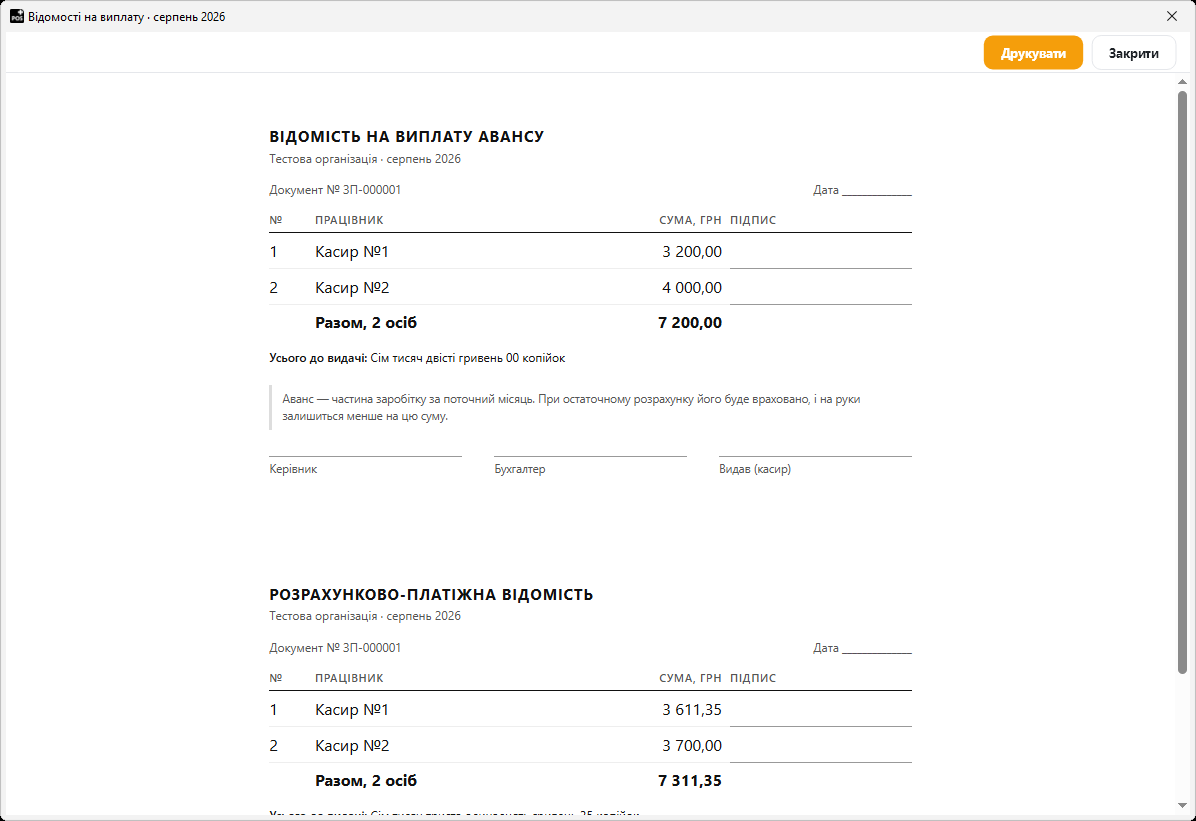Image resolution: width=1196 pixels, height=821 pixels.
Task: Click the 'Дата' field of the payroll statement
Action: pos(862,648)
